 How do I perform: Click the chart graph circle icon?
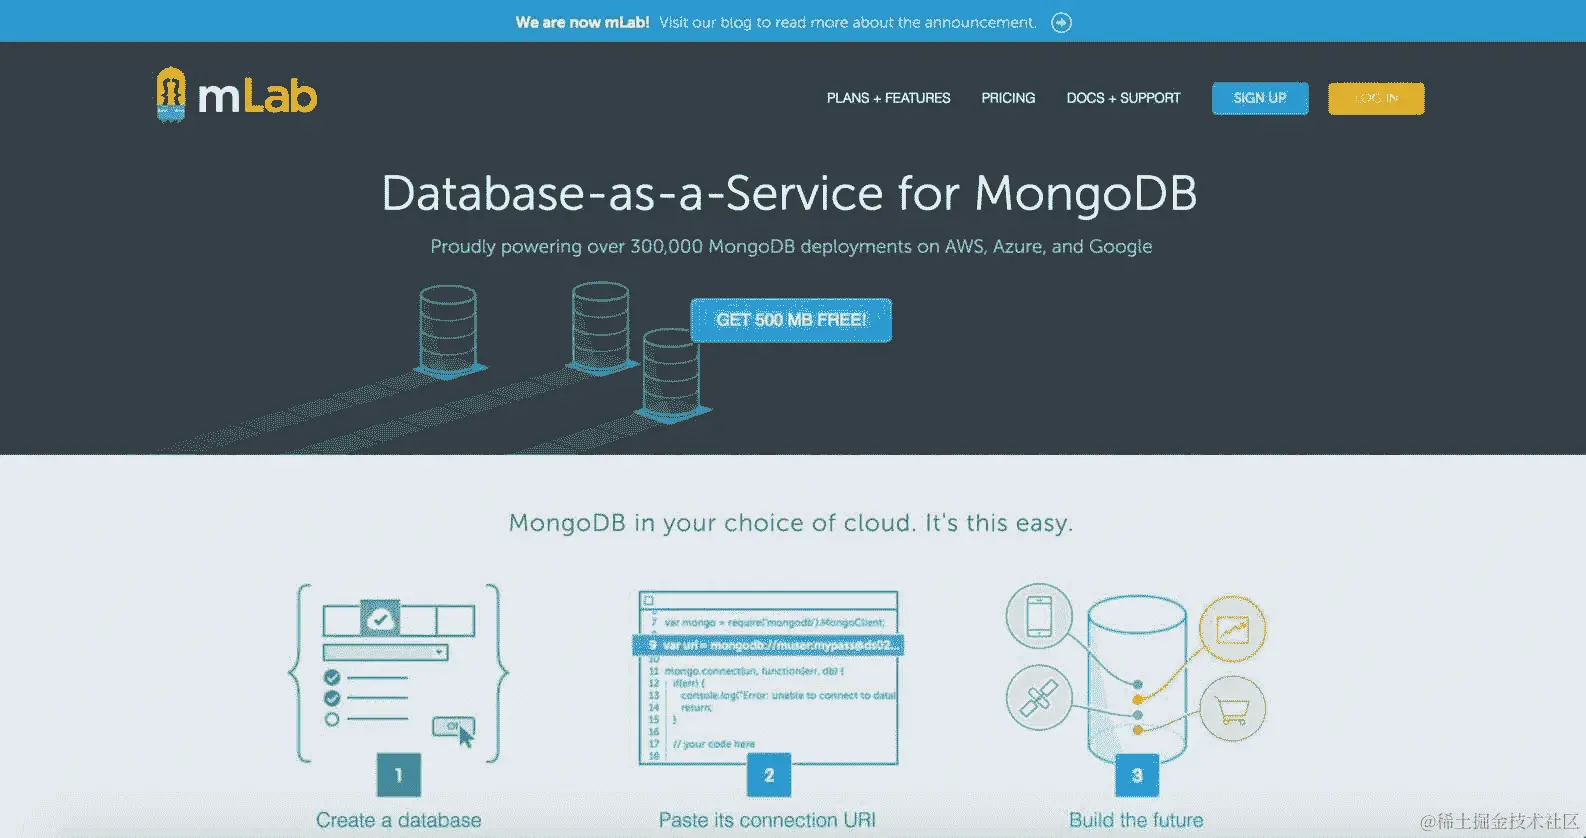coord(1232,629)
